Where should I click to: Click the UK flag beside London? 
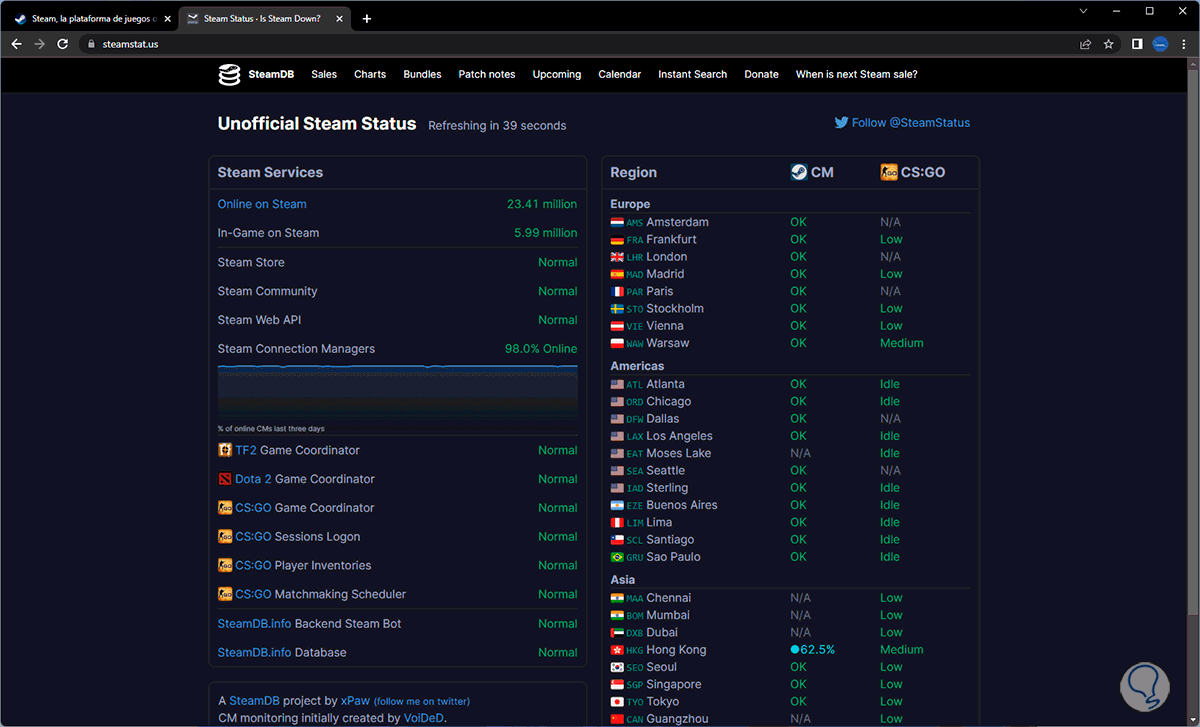click(617, 257)
